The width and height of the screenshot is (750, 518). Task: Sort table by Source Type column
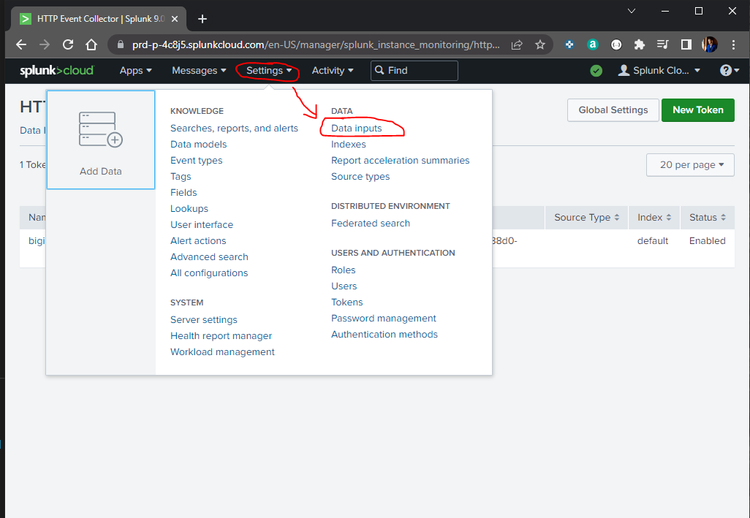[587, 217]
